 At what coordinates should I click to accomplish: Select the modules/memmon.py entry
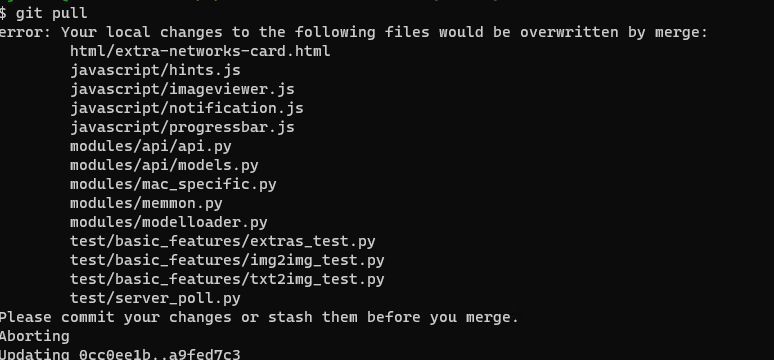coord(146,203)
